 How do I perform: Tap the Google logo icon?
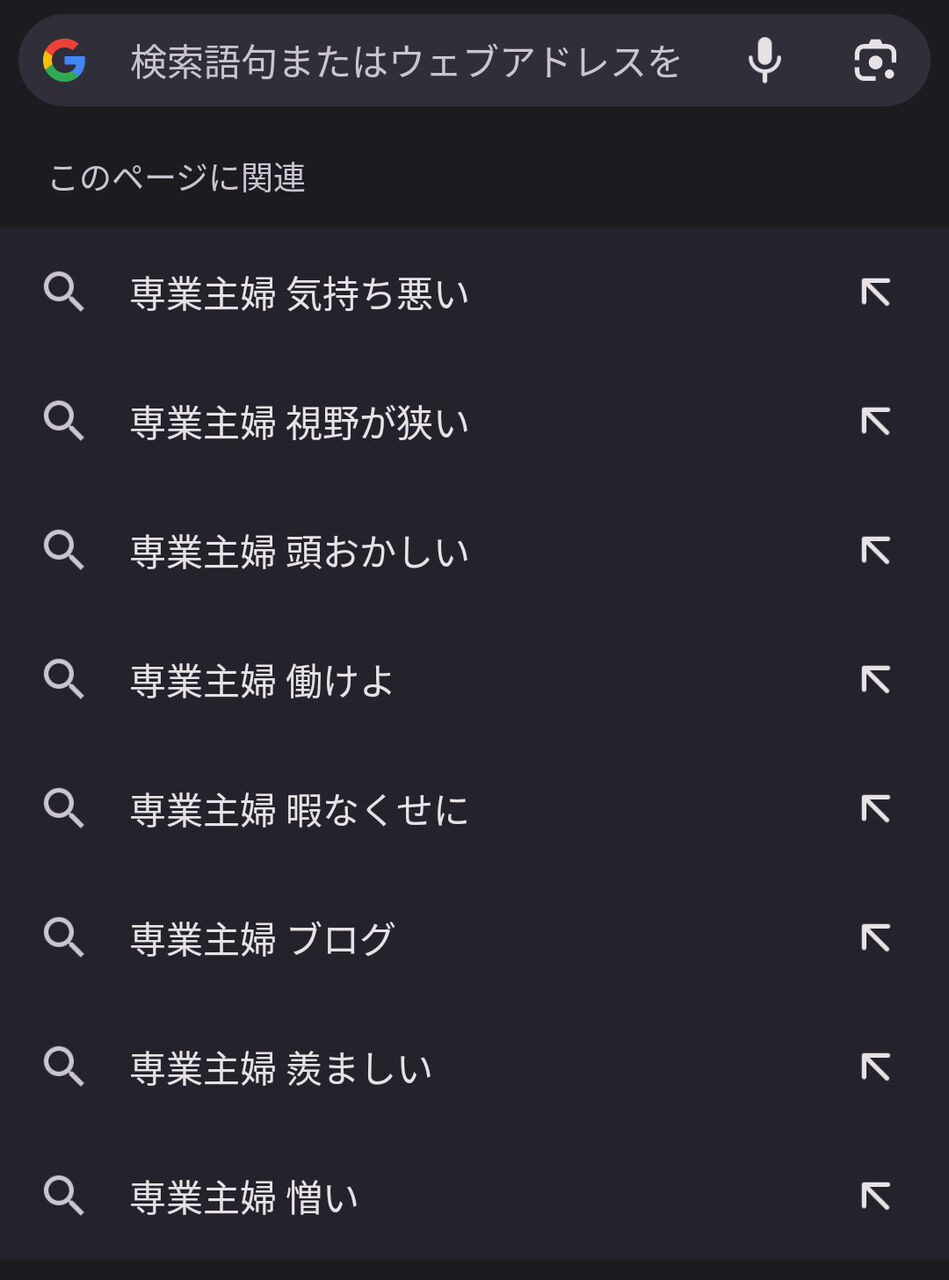click(64, 61)
